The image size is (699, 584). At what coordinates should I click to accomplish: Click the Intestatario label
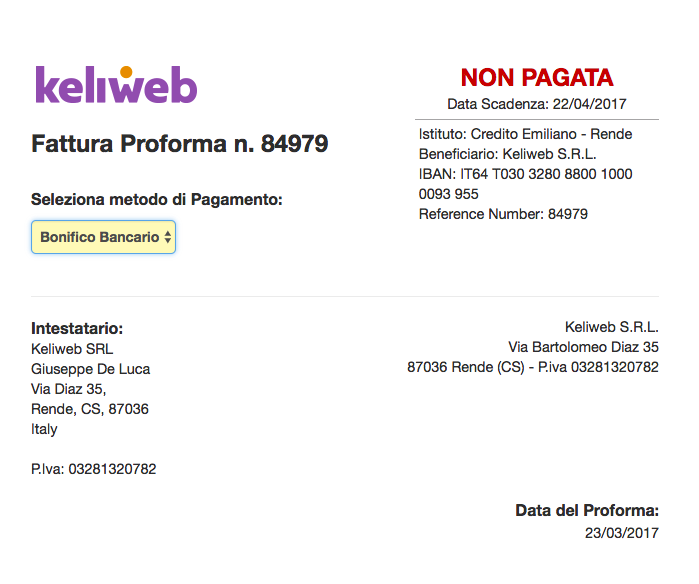coord(77,329)
